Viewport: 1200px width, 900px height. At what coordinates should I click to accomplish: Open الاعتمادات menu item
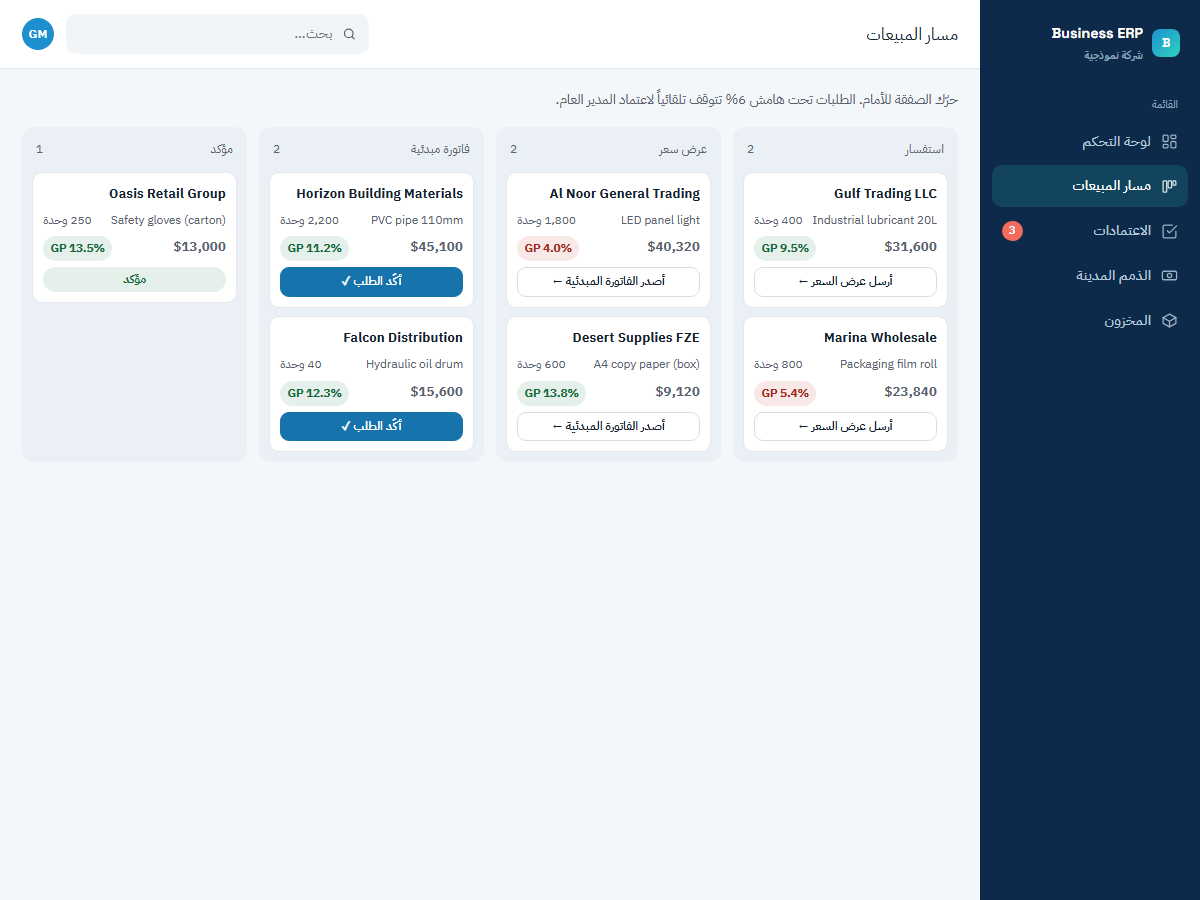[1090, 231]
